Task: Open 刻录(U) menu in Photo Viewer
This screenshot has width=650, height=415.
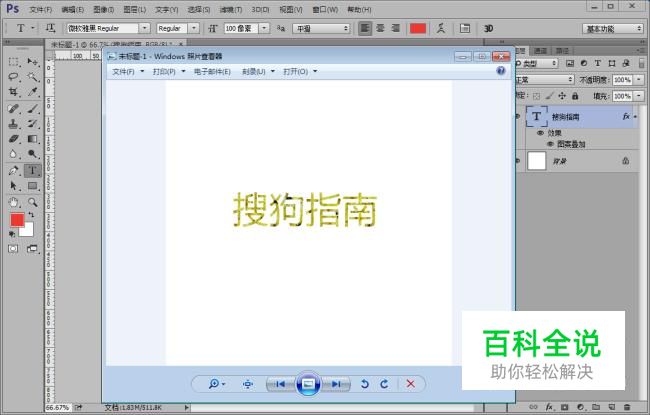Action: click(258, 71)
